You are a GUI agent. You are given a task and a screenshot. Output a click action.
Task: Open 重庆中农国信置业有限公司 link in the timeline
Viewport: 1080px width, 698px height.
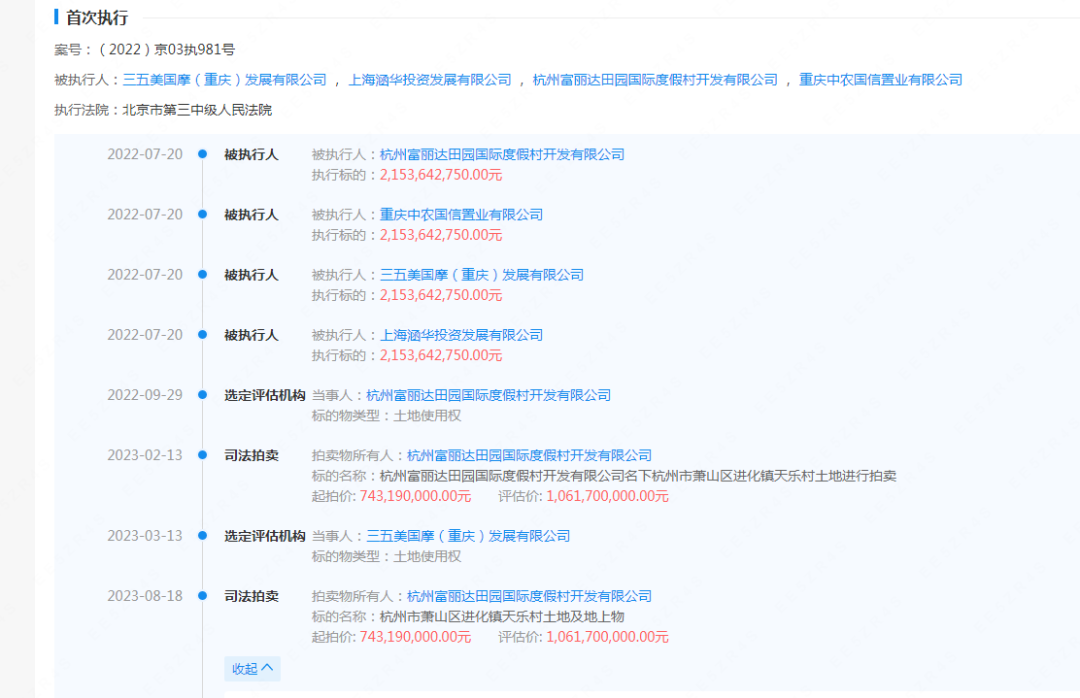click(x=461, y=215)
